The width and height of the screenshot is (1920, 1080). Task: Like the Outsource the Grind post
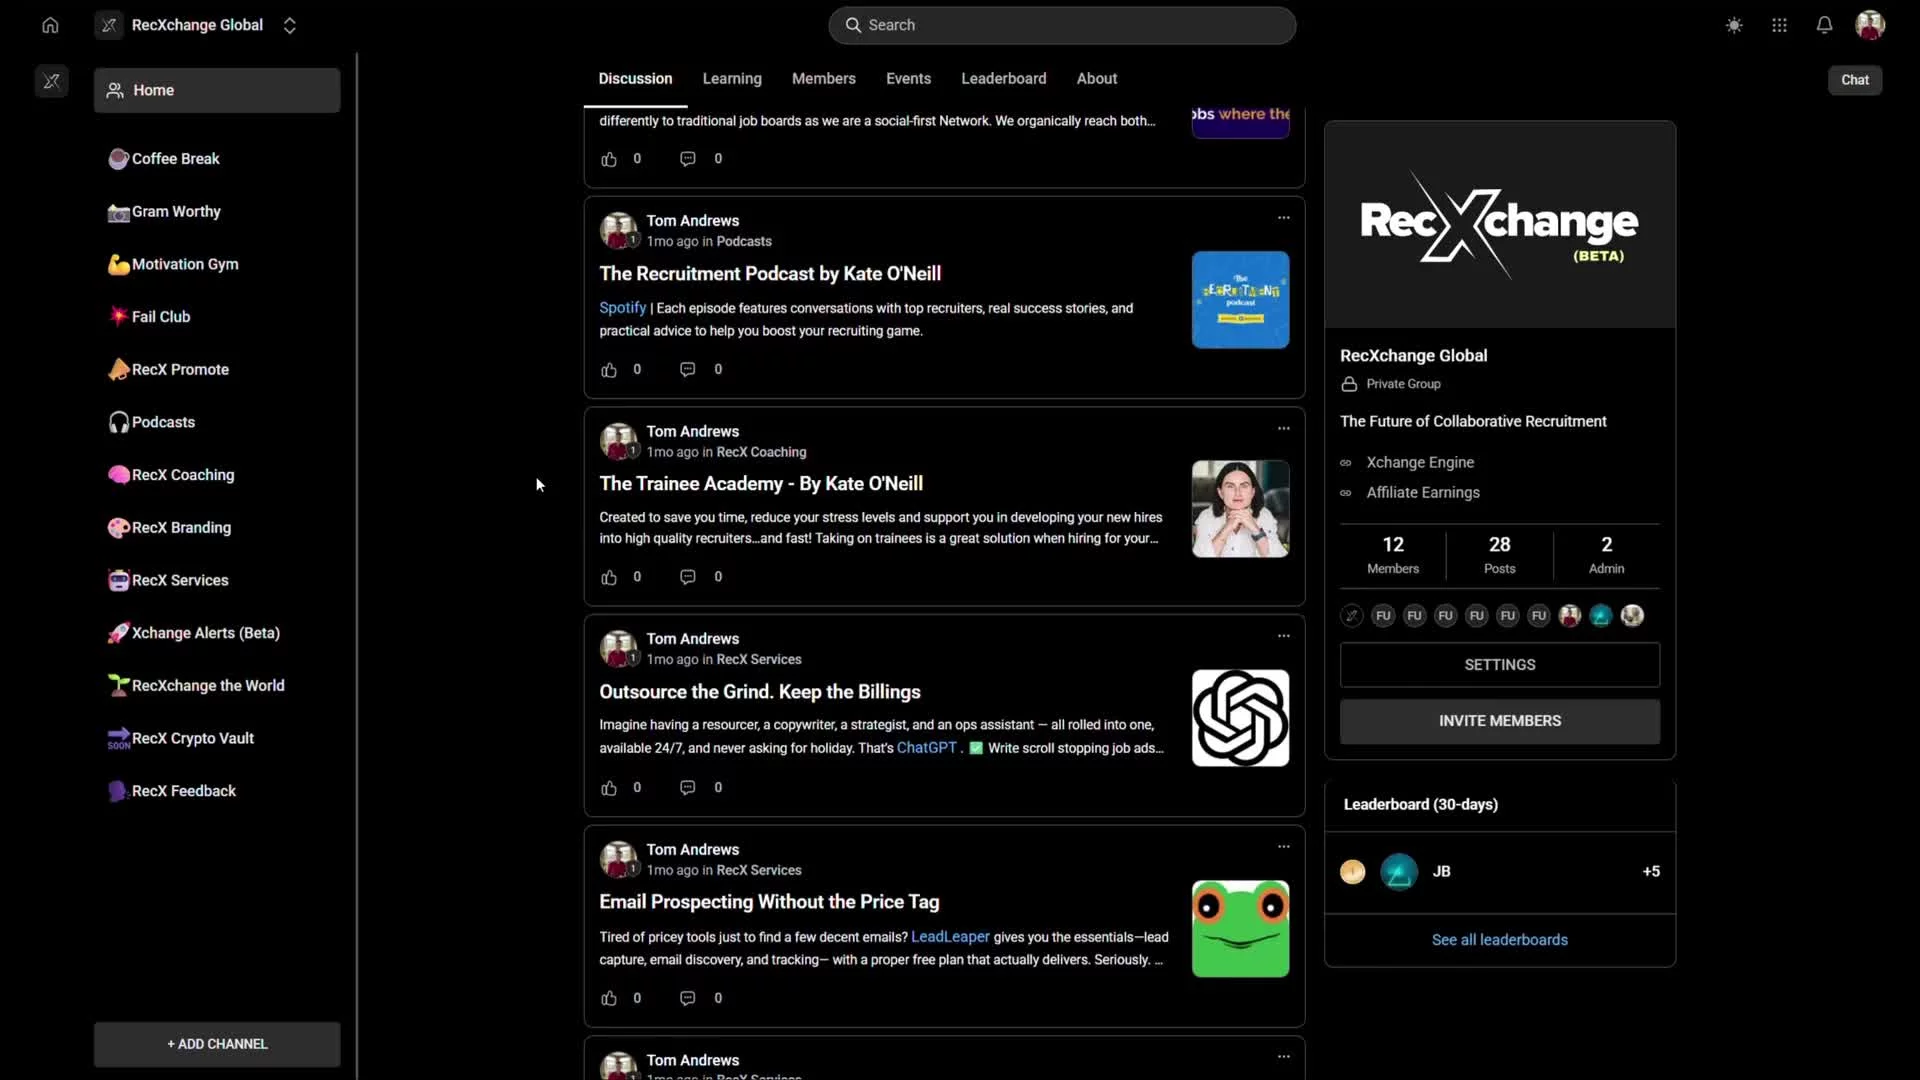coord(609,788)
